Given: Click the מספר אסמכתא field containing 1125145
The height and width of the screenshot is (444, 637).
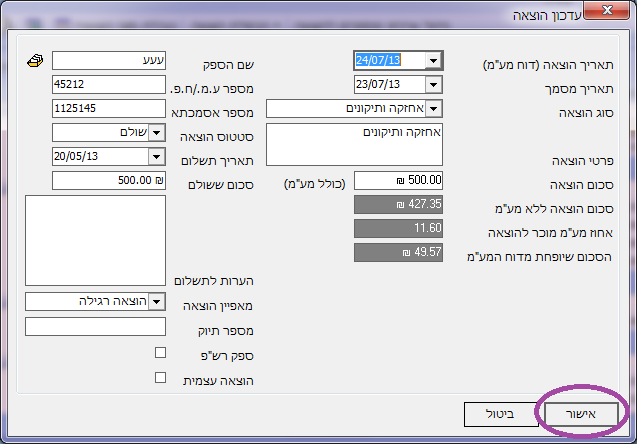Looking at the screenshot, I should tap(109, 108).
